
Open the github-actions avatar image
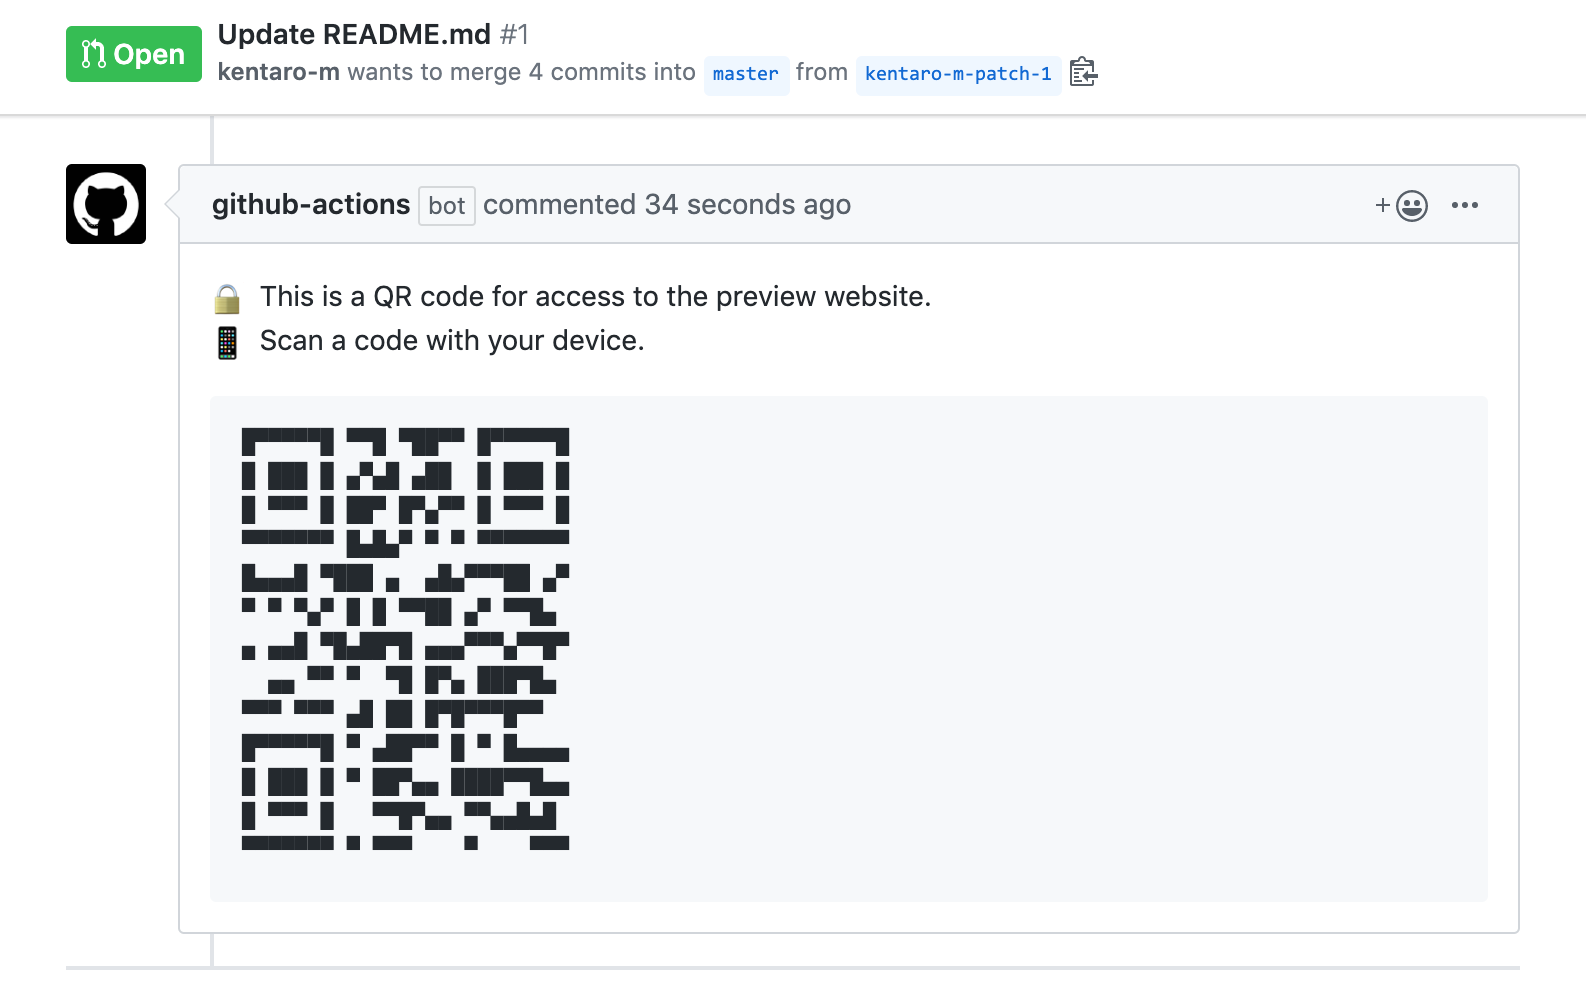[106, 204]
